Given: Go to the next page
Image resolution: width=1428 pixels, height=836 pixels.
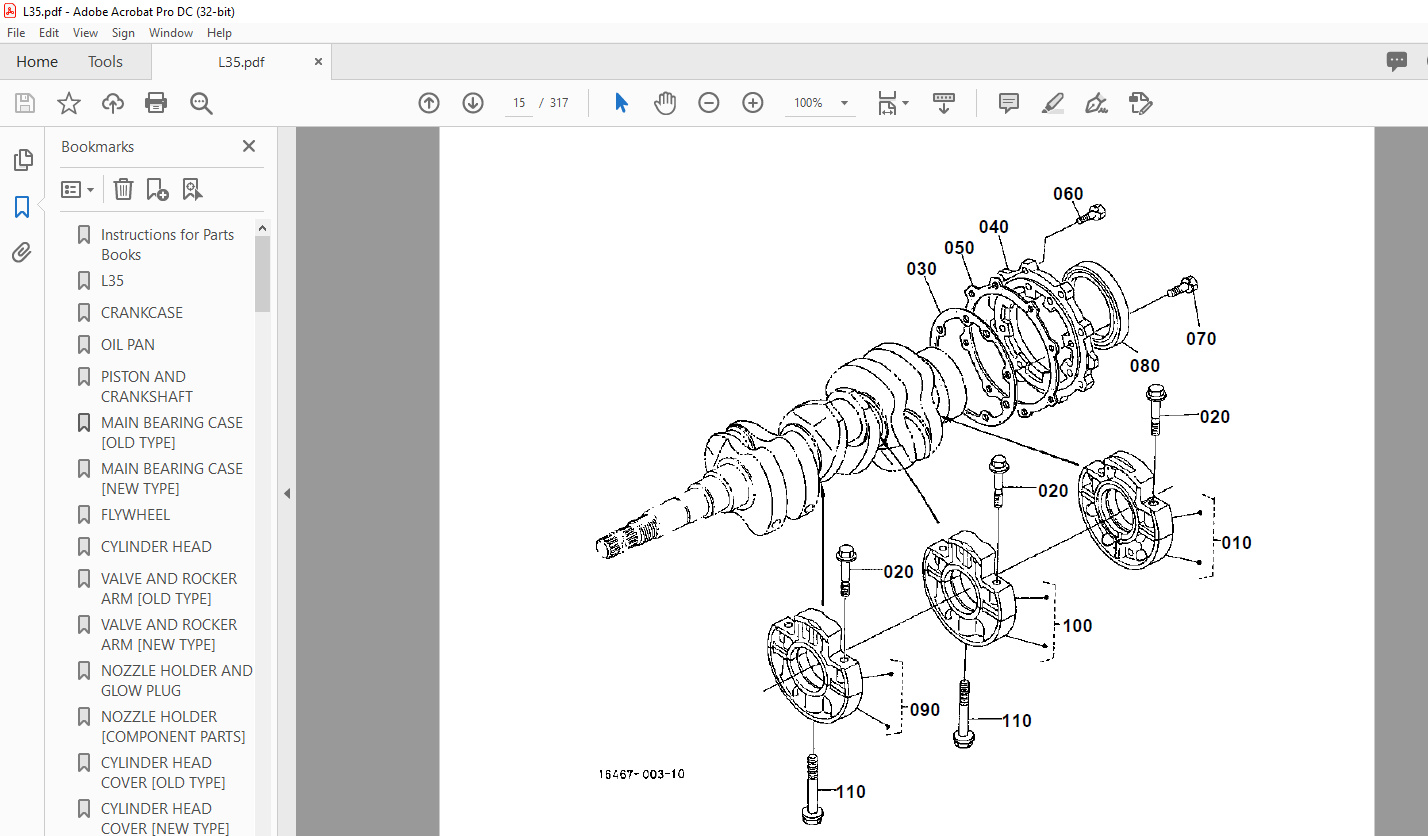Looking at the screenshot, I should point(473,103).
